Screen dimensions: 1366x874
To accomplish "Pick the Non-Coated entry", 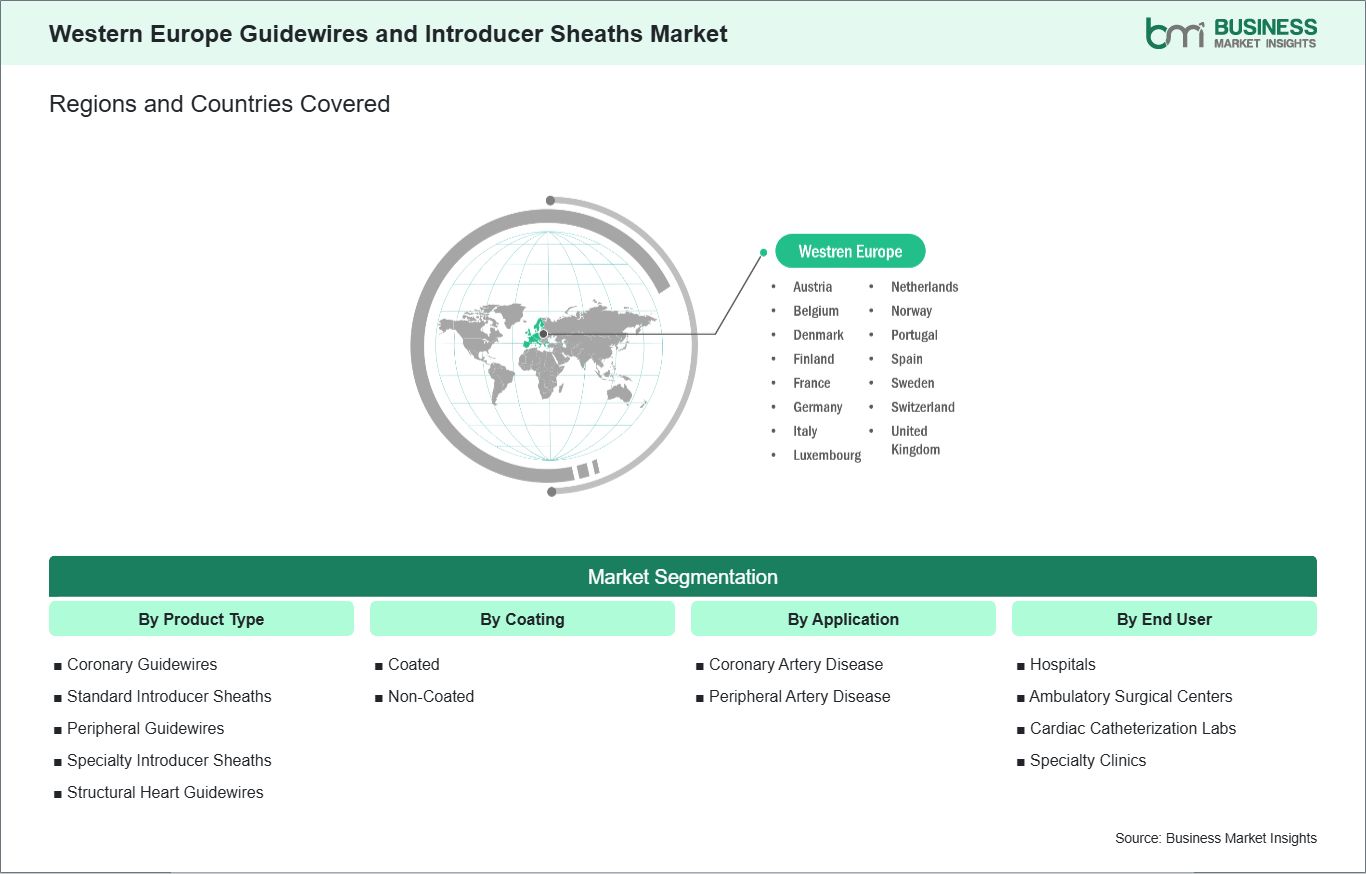I will point(431,696).
